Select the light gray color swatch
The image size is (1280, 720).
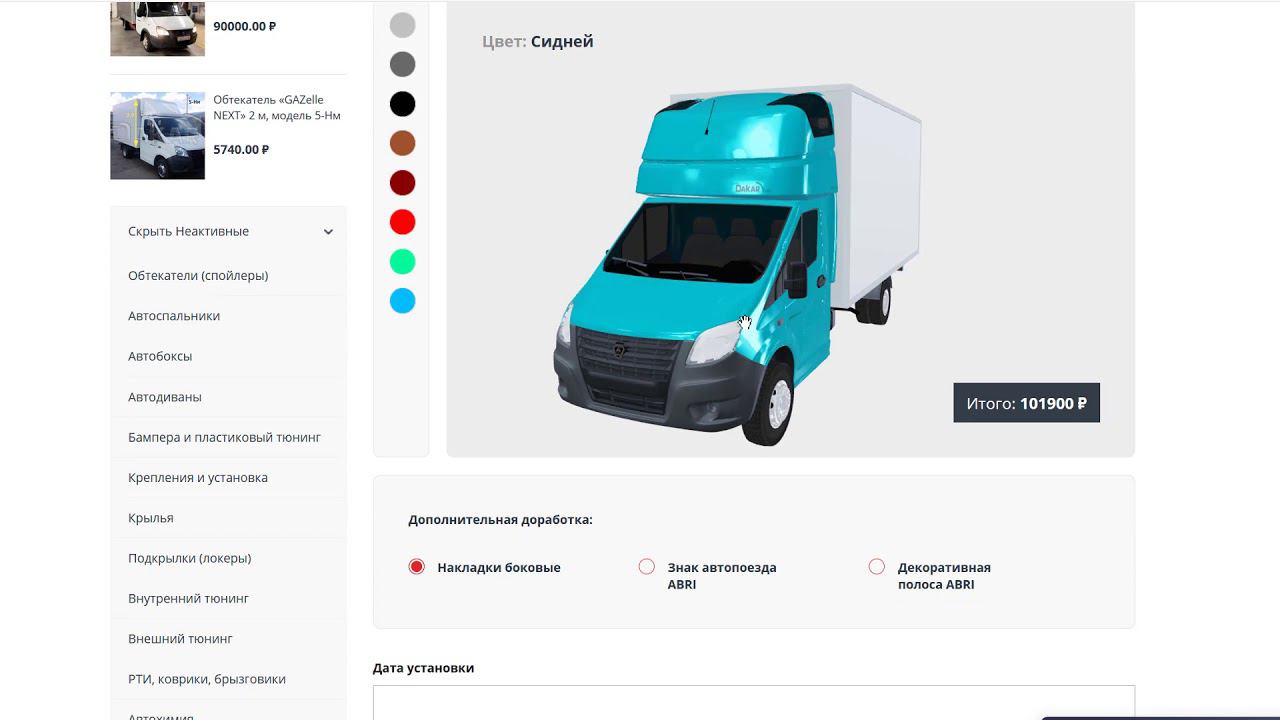402,25
